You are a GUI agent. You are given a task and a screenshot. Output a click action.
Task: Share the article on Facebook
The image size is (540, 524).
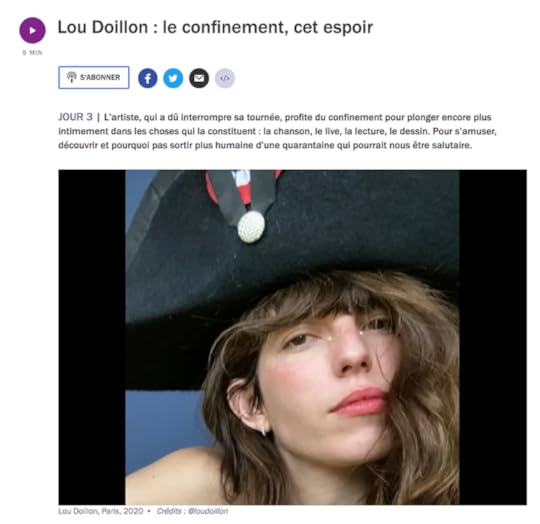tap(148, 78)
